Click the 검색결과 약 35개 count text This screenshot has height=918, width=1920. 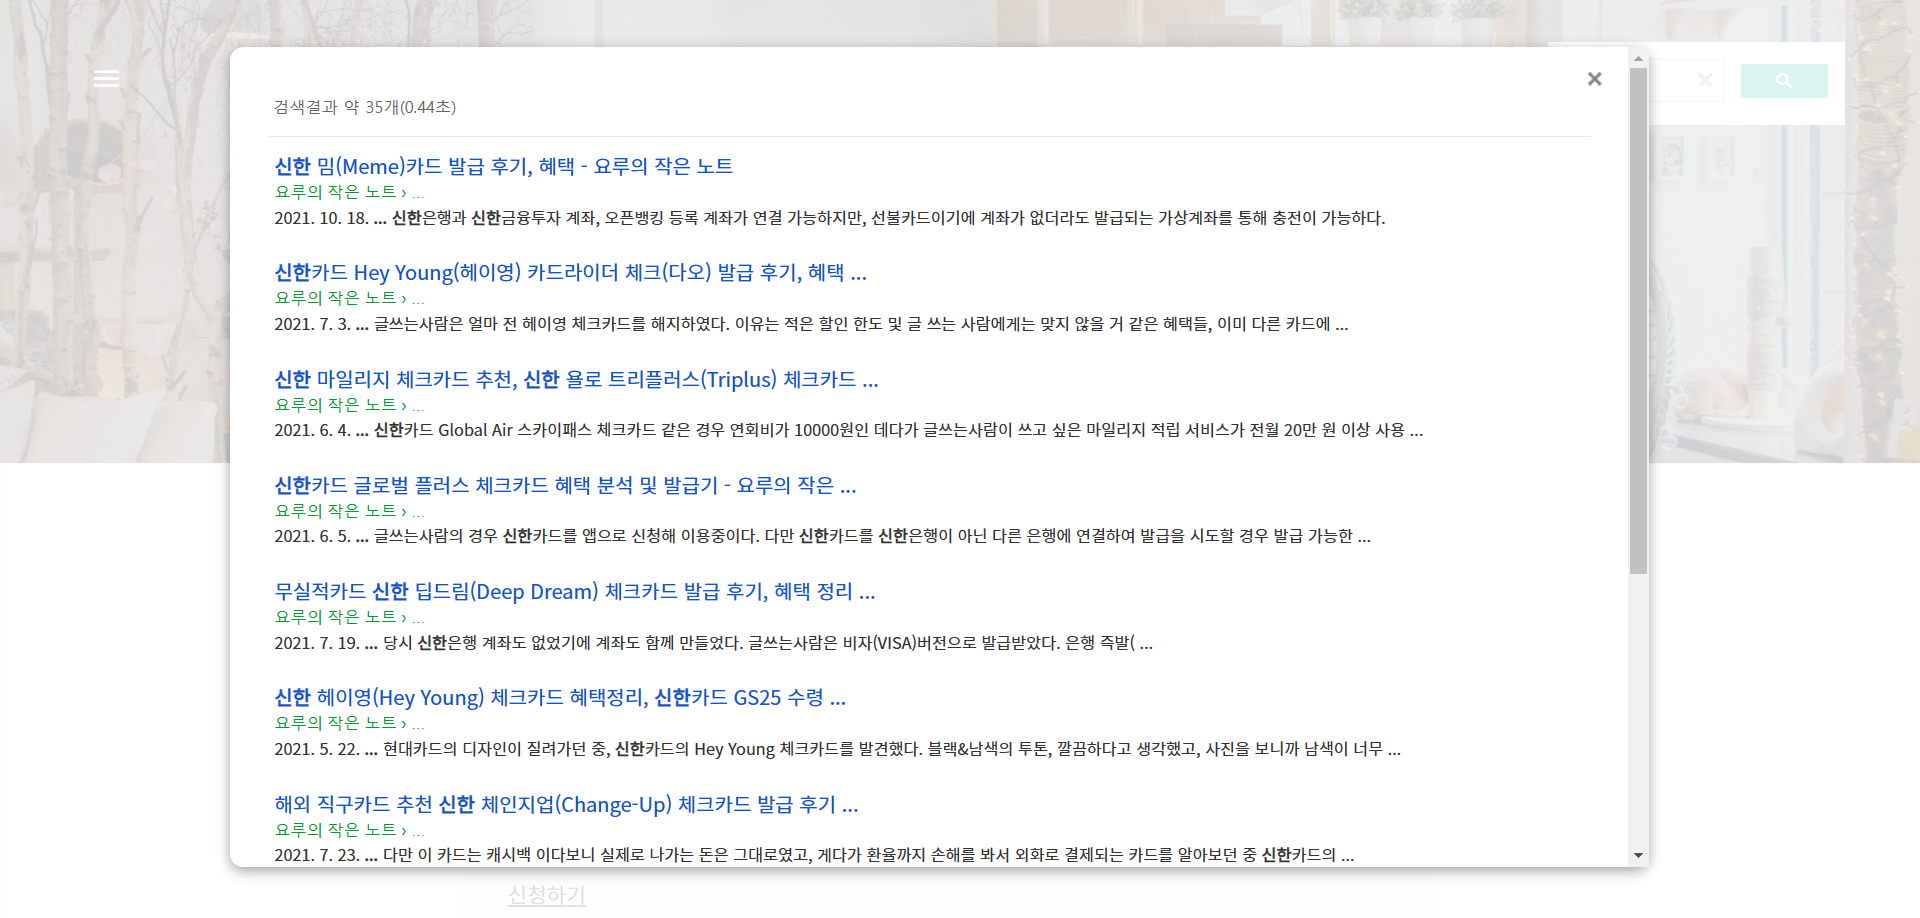[365, 107]
